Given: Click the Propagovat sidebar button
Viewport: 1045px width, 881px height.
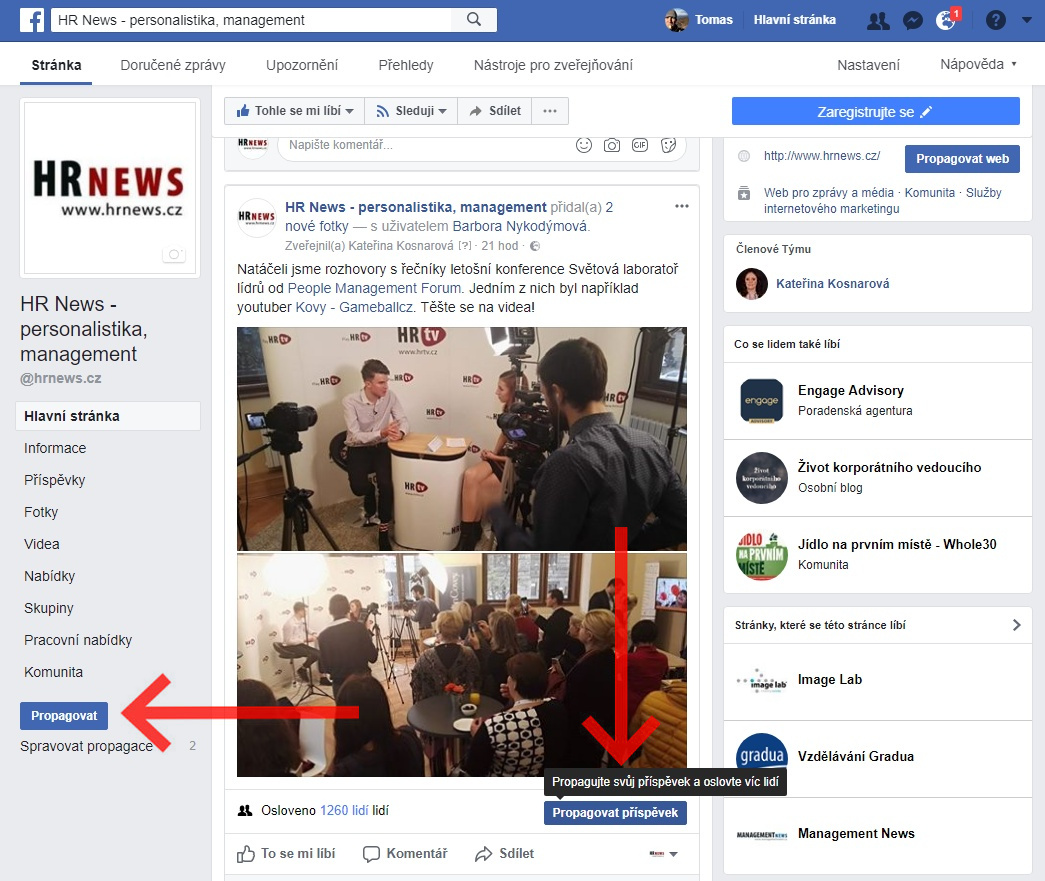Looking at the screenshot, I should pyautogui.click(x=64, y=716).
